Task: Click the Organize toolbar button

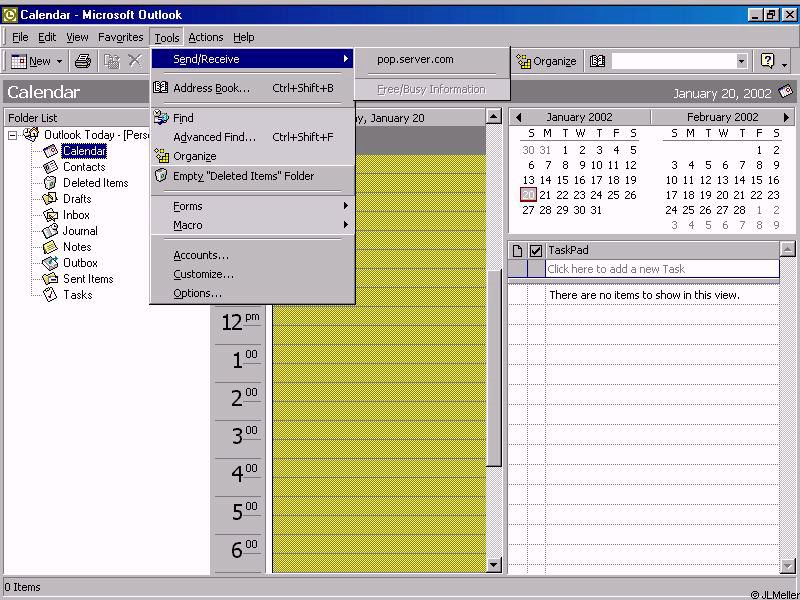Action: coord(546,61)
